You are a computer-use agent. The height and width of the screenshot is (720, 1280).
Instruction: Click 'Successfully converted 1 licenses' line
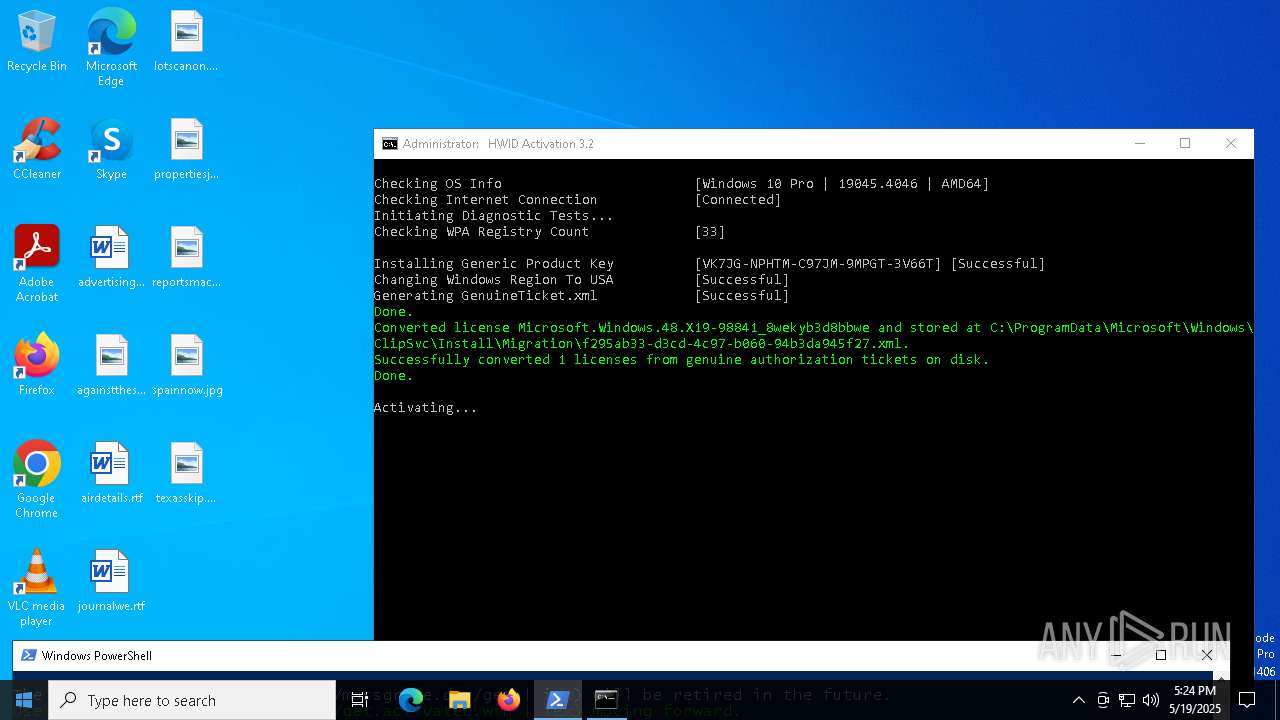[681, 360]
